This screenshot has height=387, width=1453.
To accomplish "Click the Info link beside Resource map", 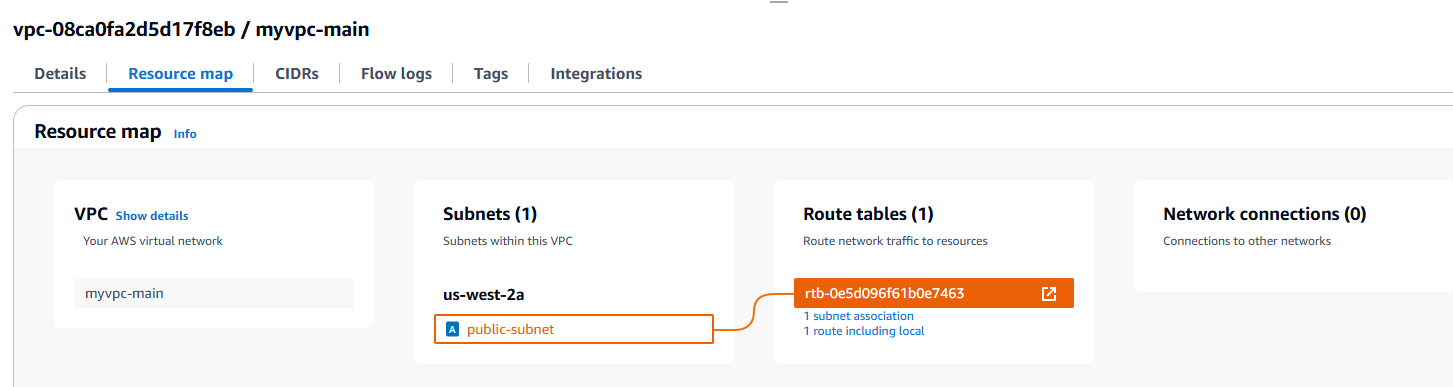I will (x=185, y=133).
